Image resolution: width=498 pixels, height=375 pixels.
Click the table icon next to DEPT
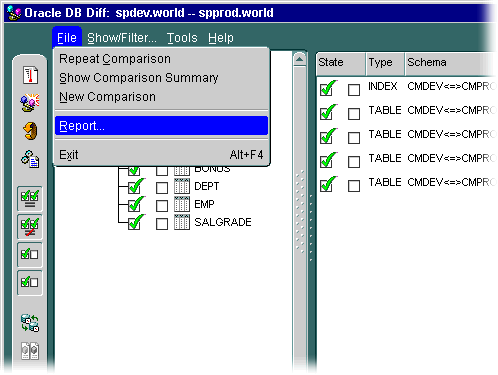point(182,186)
